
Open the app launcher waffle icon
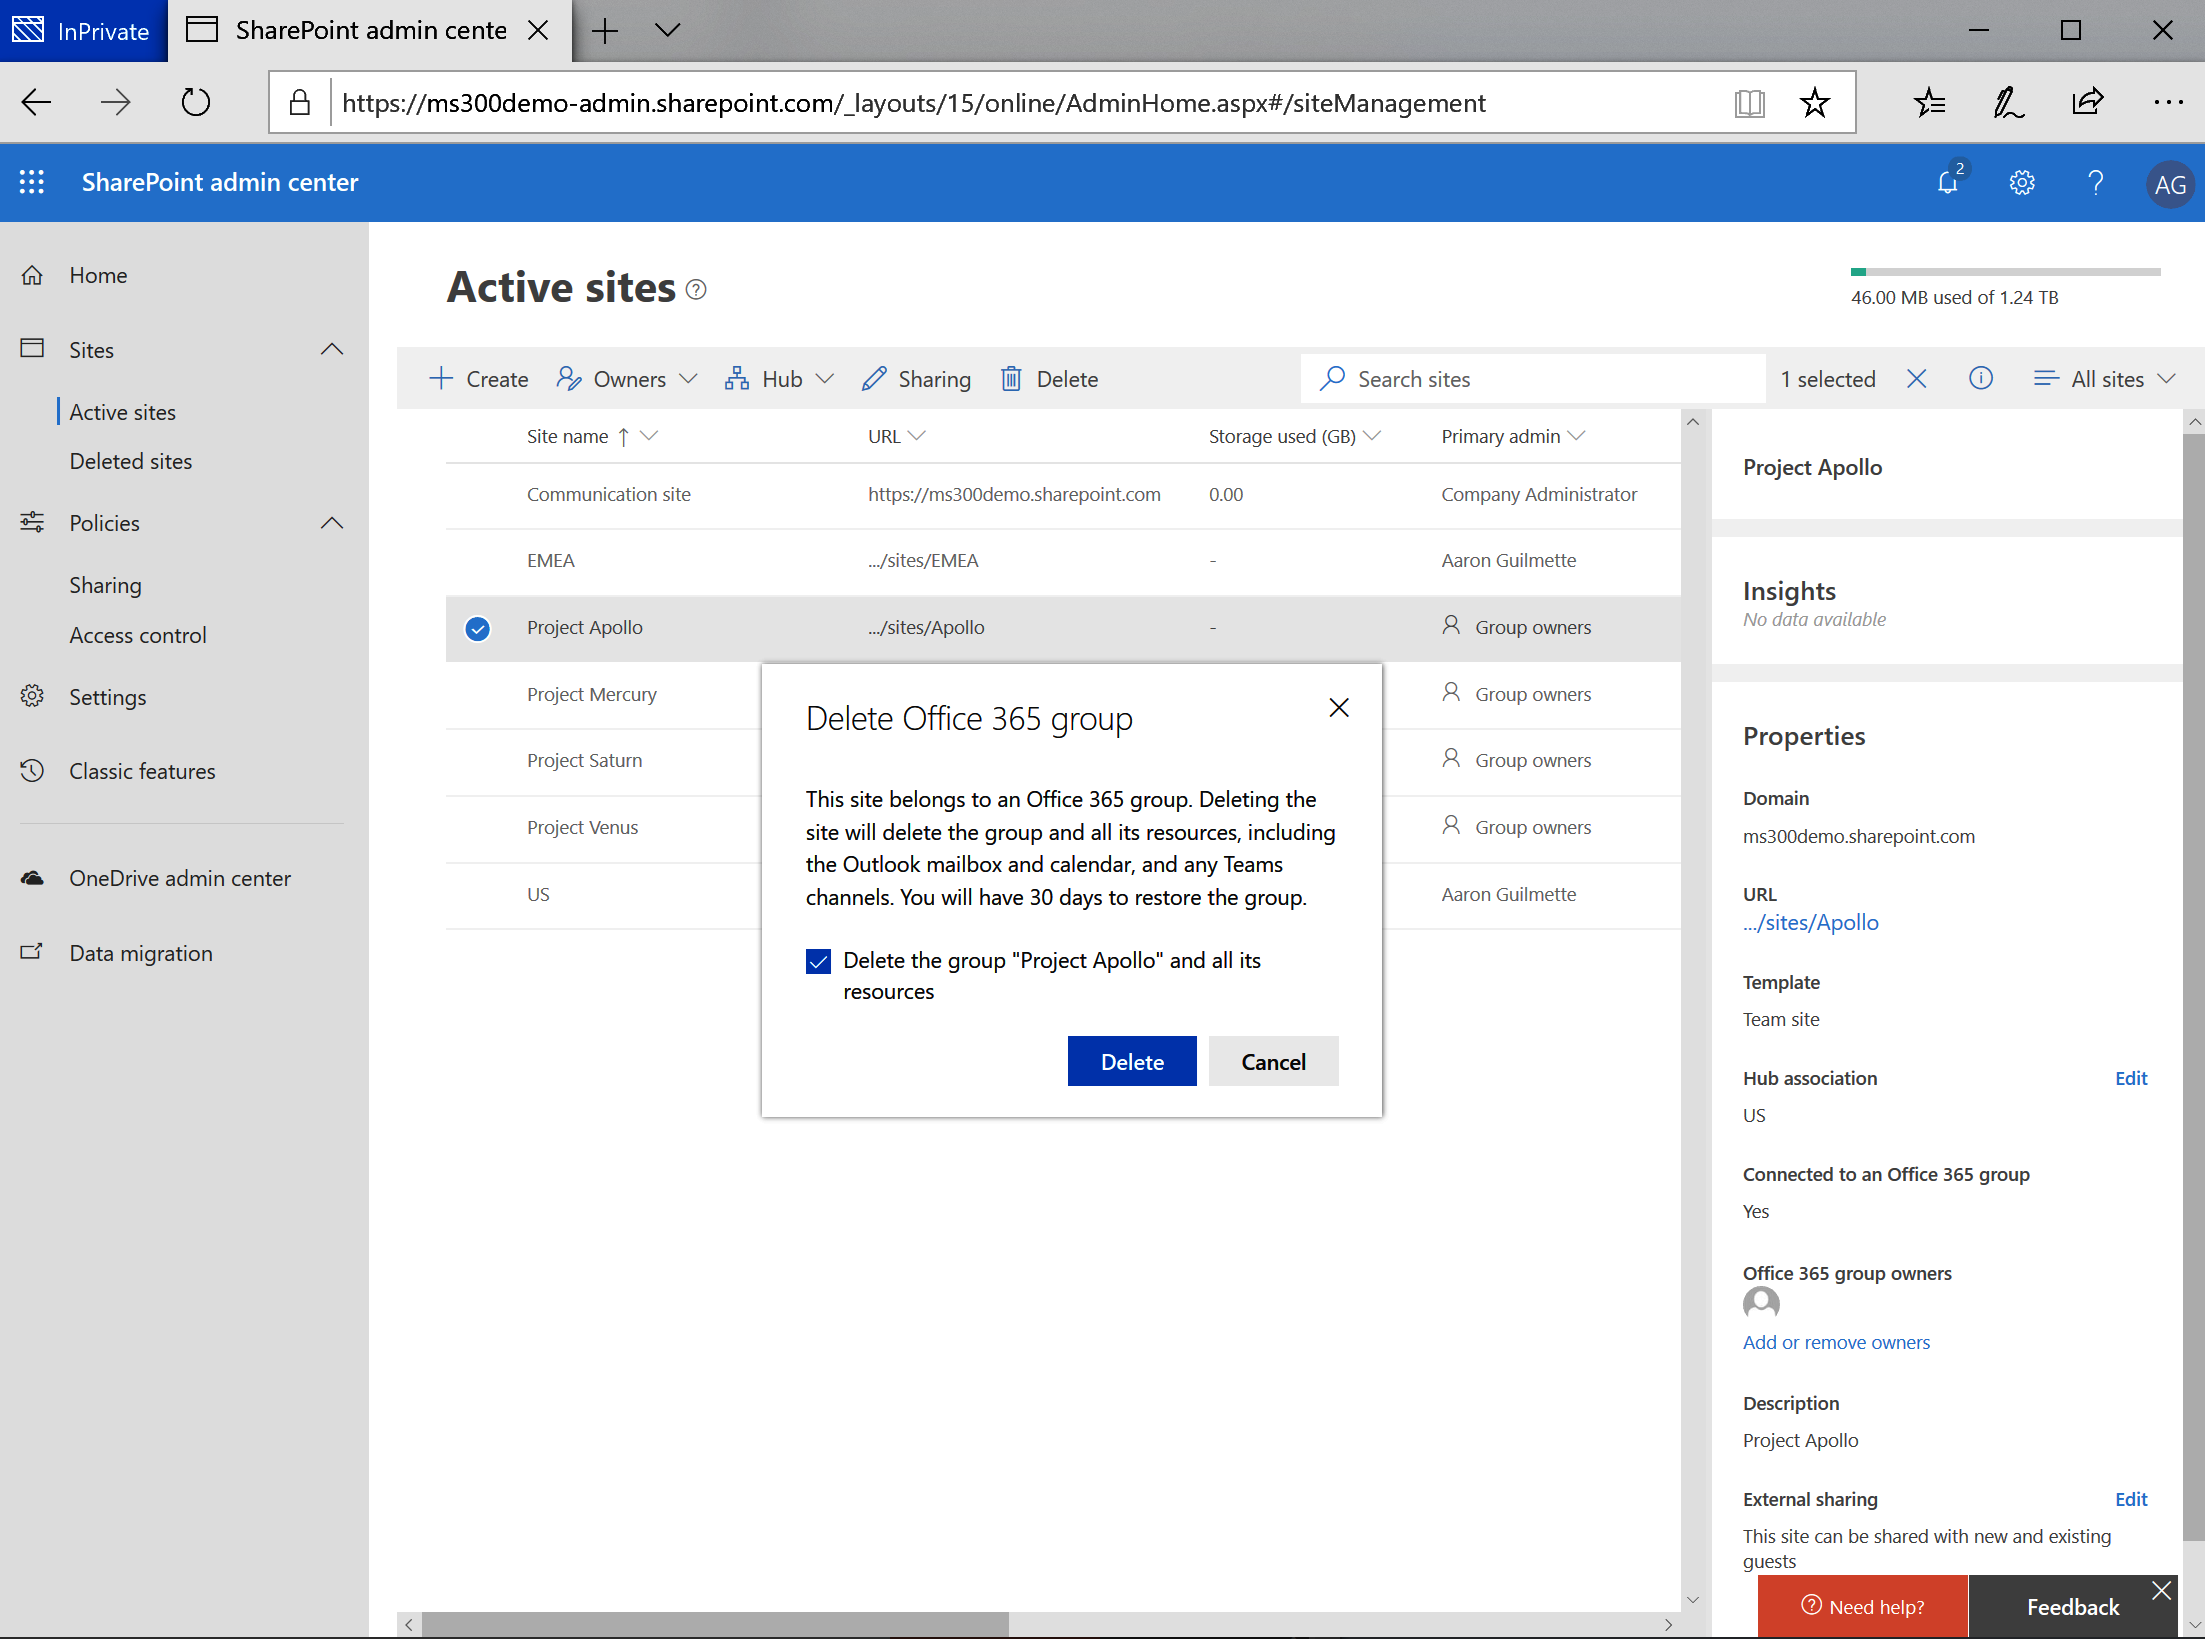tap(32, 182)
